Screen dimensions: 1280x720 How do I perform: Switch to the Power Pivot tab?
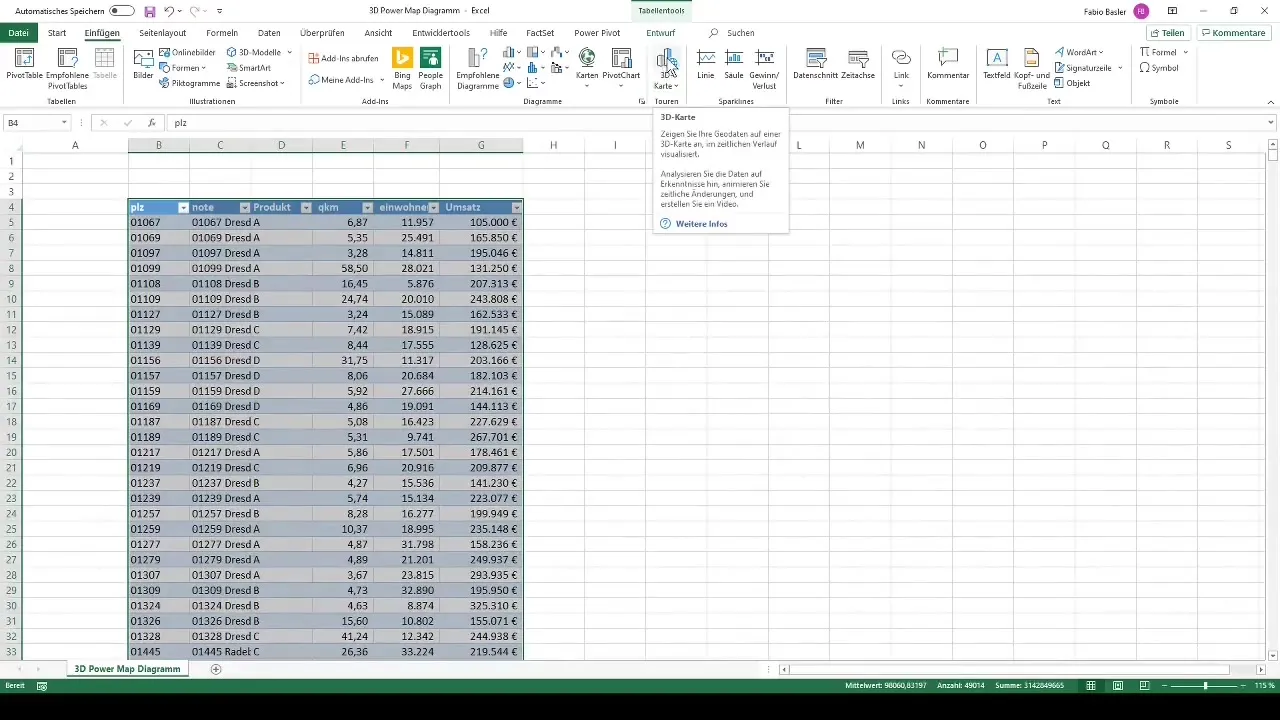click(597, 33)
